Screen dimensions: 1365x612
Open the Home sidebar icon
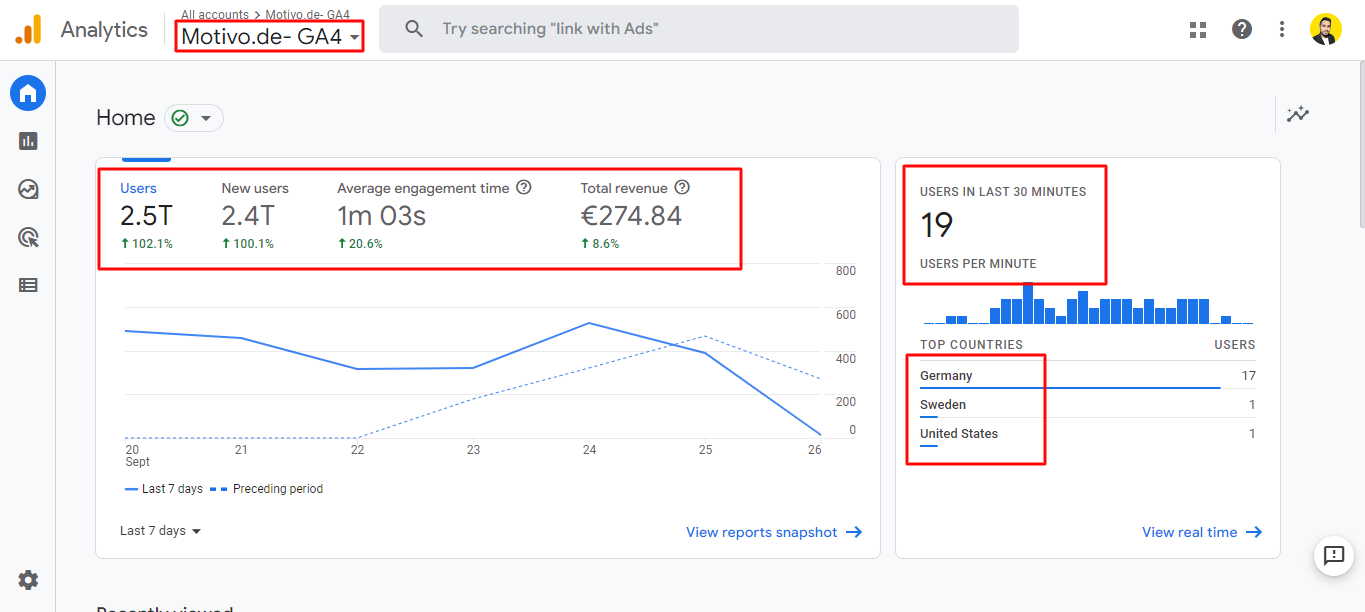28,94
